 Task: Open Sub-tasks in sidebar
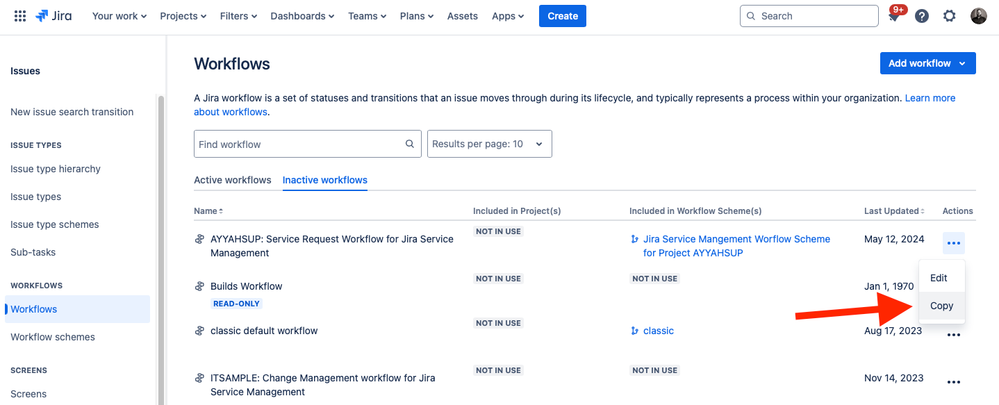pyautogui.click(x=33, y=252)
